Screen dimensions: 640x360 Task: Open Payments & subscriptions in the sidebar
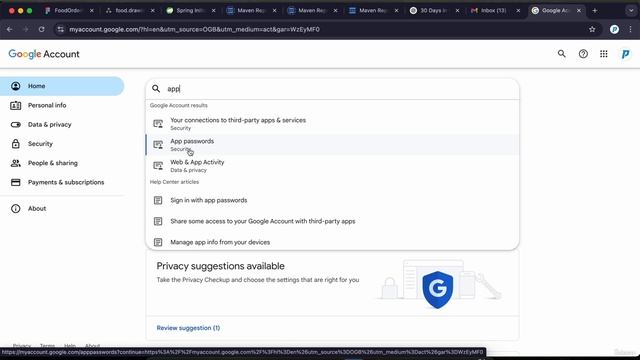[x=62, y=182]
